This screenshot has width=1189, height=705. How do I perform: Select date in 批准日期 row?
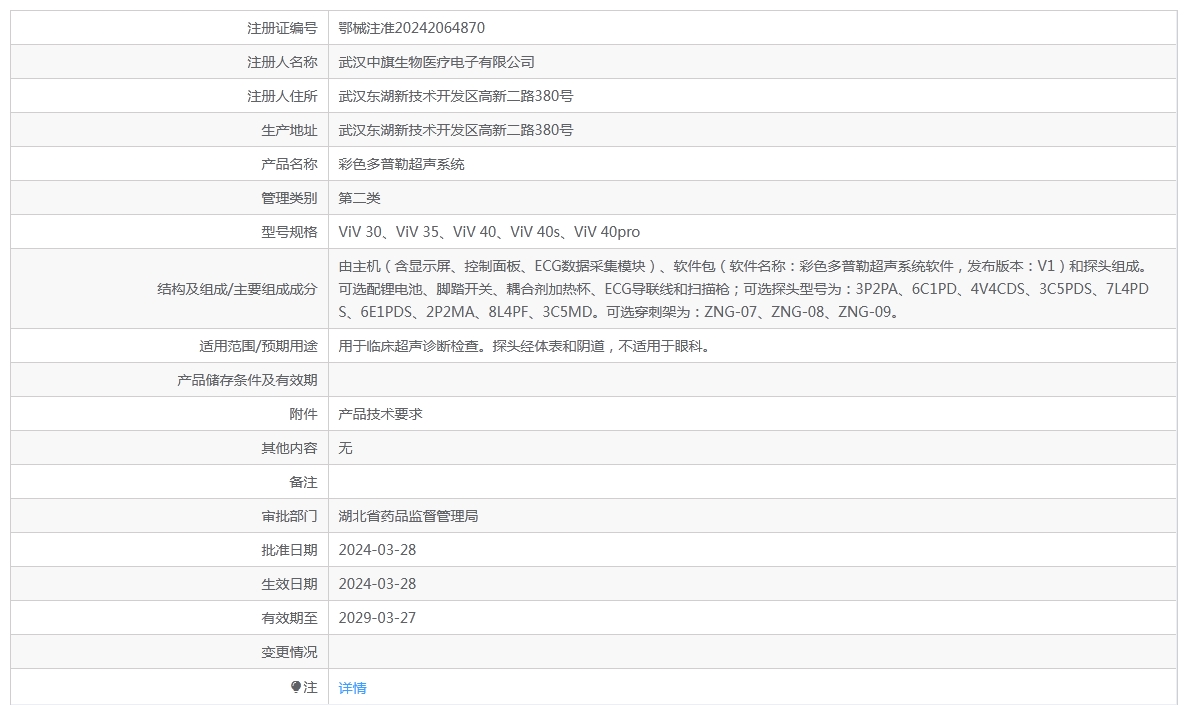coord(377,550)
